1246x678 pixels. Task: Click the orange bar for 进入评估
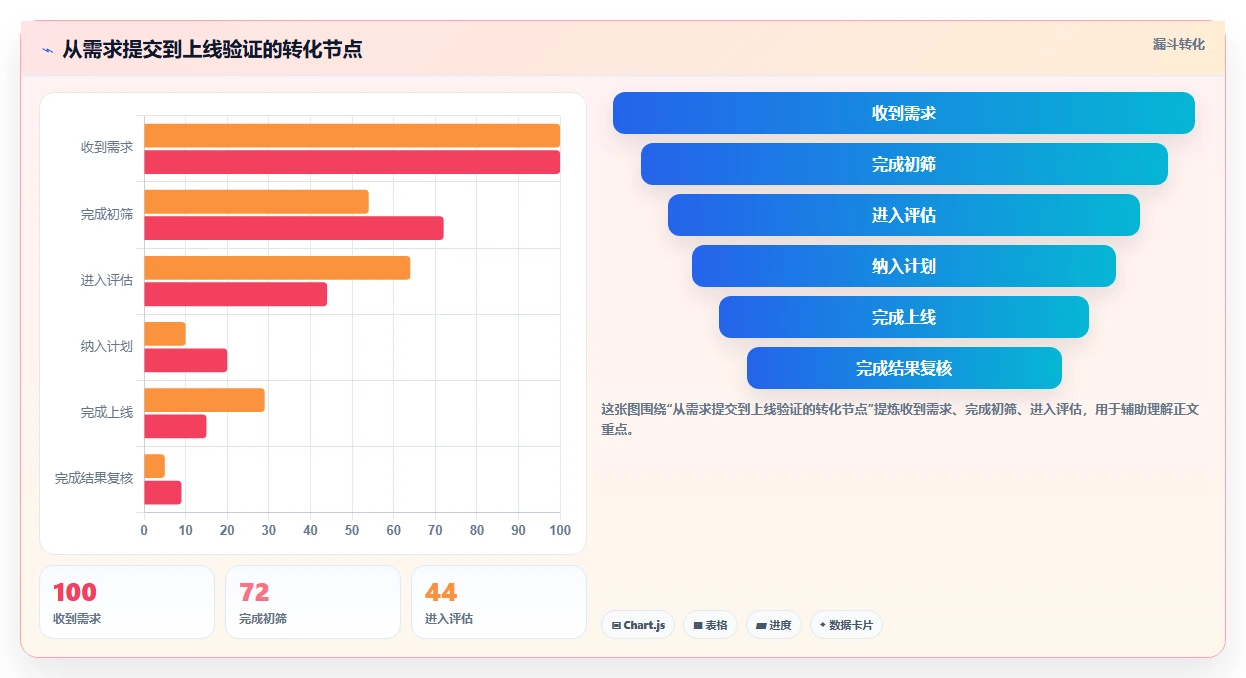pyautogui.click(x=277, y=268)
